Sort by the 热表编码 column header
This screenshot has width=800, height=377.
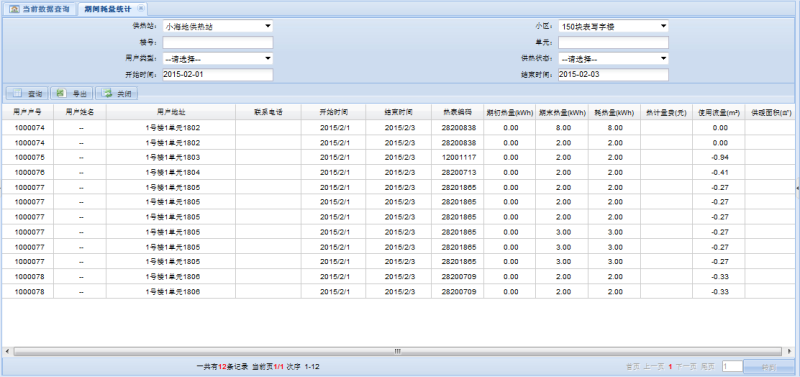point(458,112)
